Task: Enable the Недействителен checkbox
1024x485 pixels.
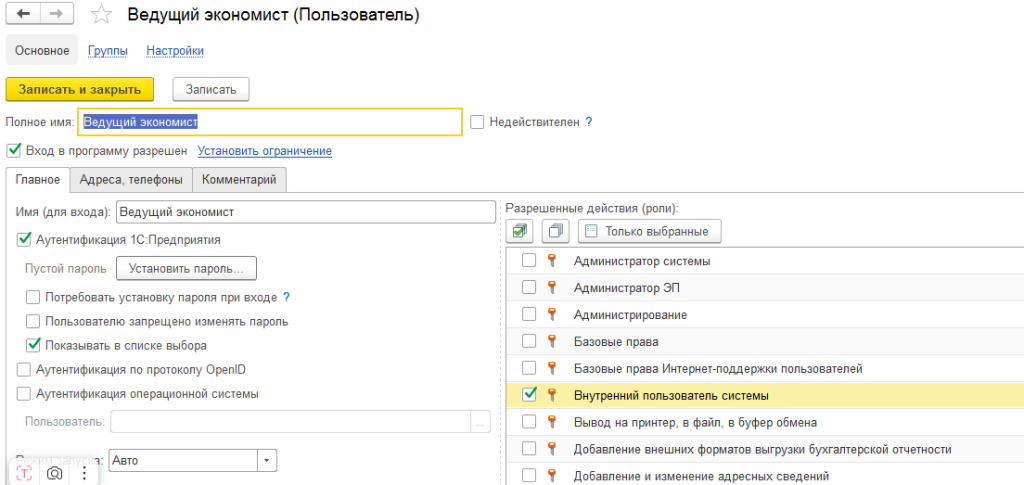Action: (x=477, y=122)
